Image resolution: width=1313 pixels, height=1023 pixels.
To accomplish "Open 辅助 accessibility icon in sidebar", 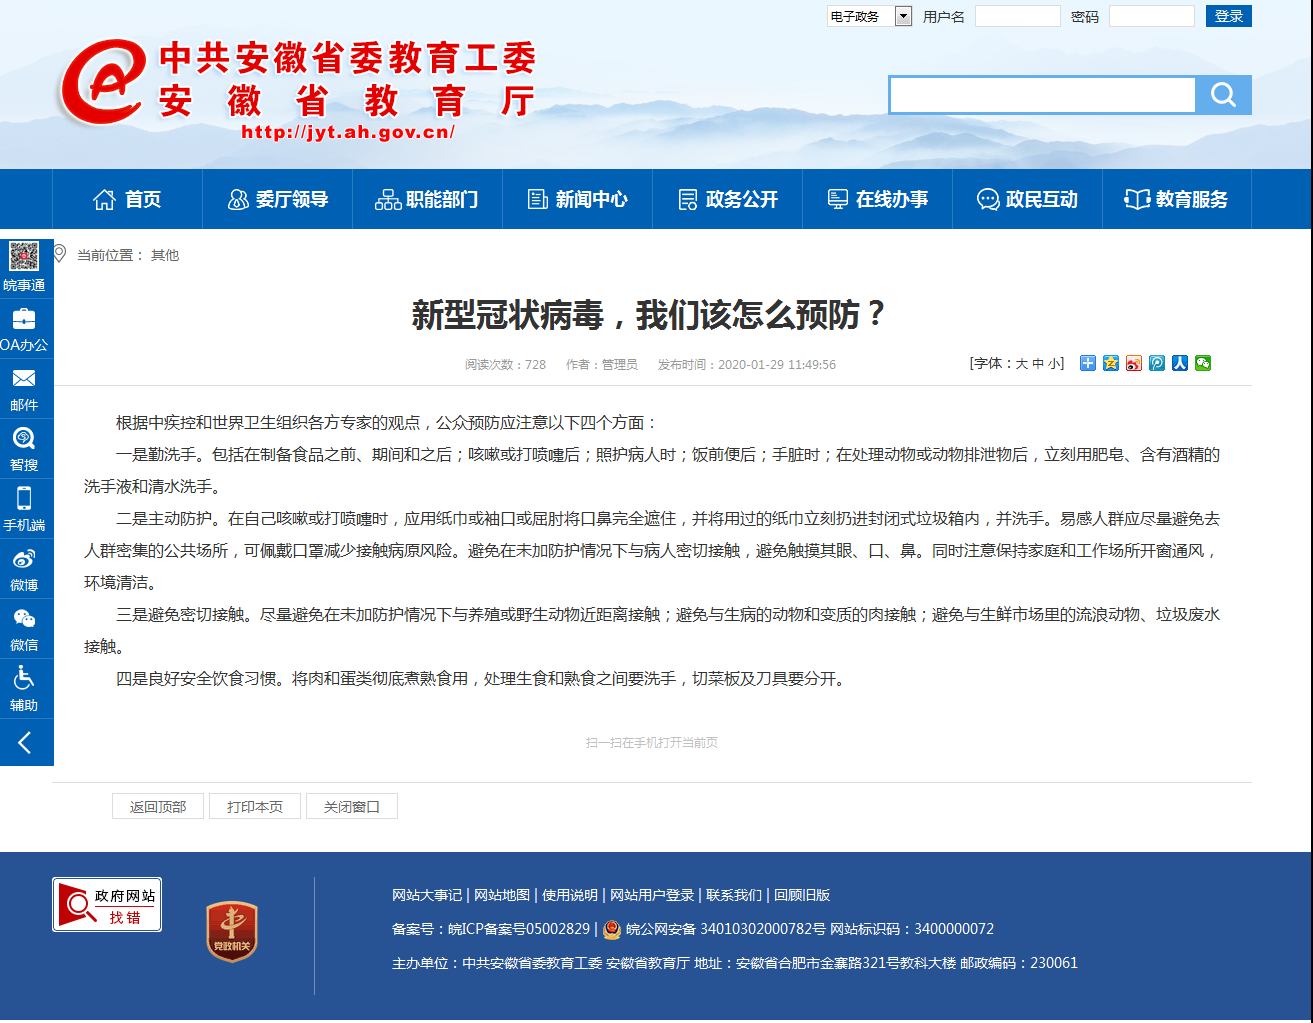I will point(24,680).
